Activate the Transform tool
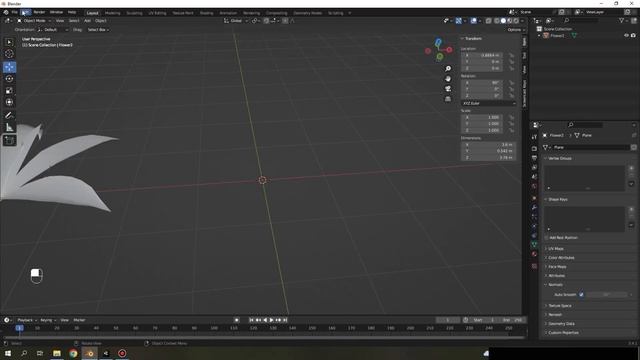 (x=9, y=102)
